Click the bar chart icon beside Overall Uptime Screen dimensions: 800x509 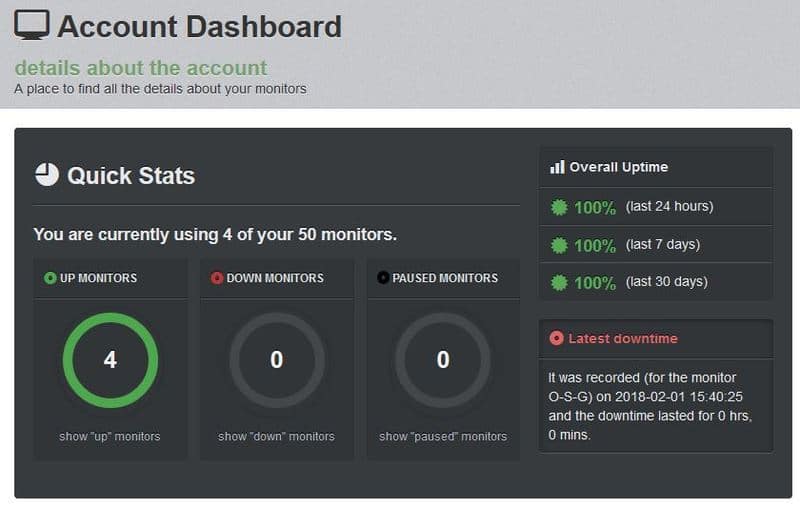557,167
